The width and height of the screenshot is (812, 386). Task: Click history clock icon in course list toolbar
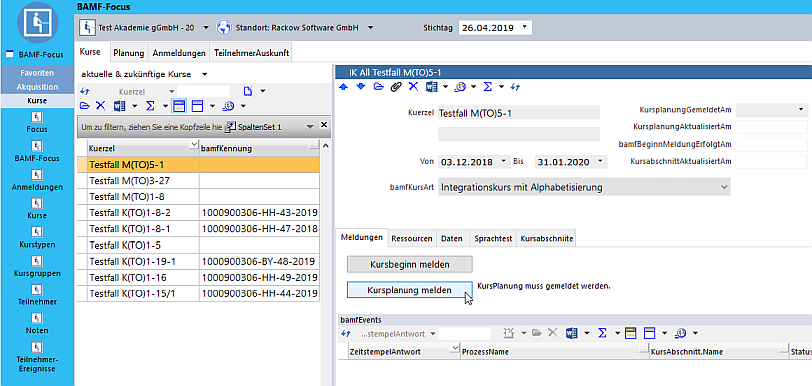[229, 106]
